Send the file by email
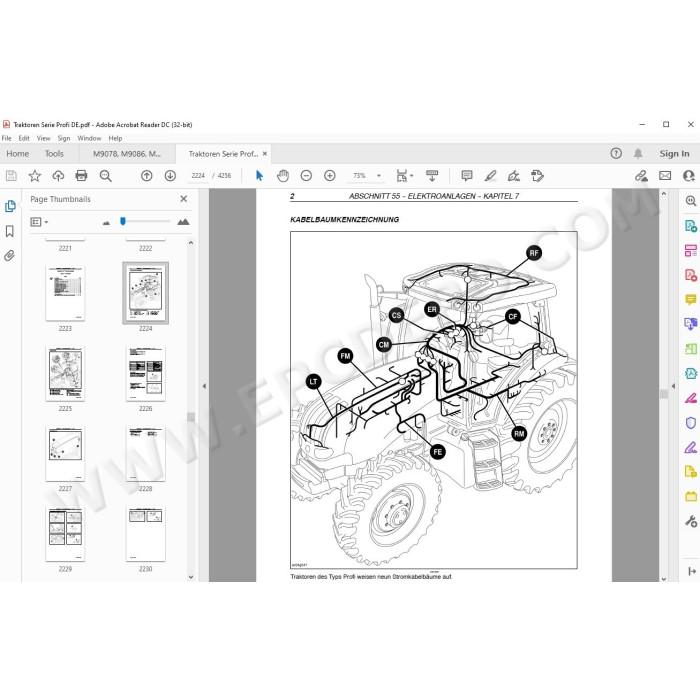 pyautogui.click(x=665, y=176)
